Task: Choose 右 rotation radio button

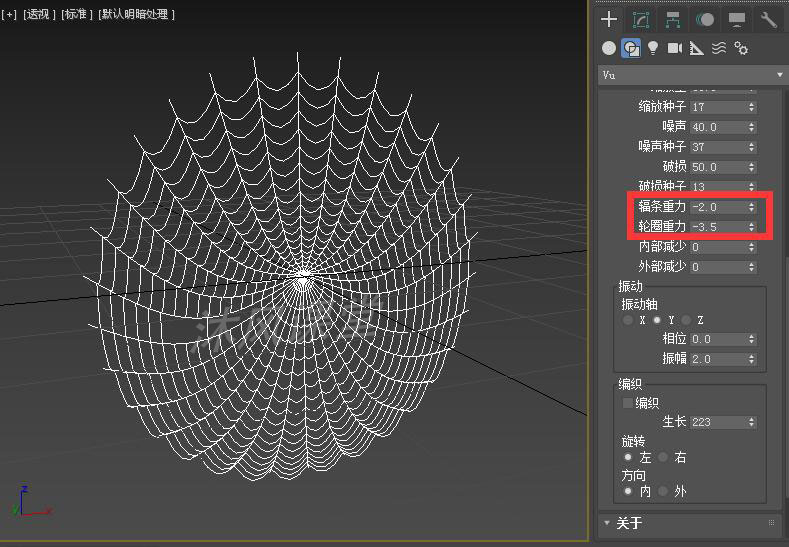Action: coord(662,457)
